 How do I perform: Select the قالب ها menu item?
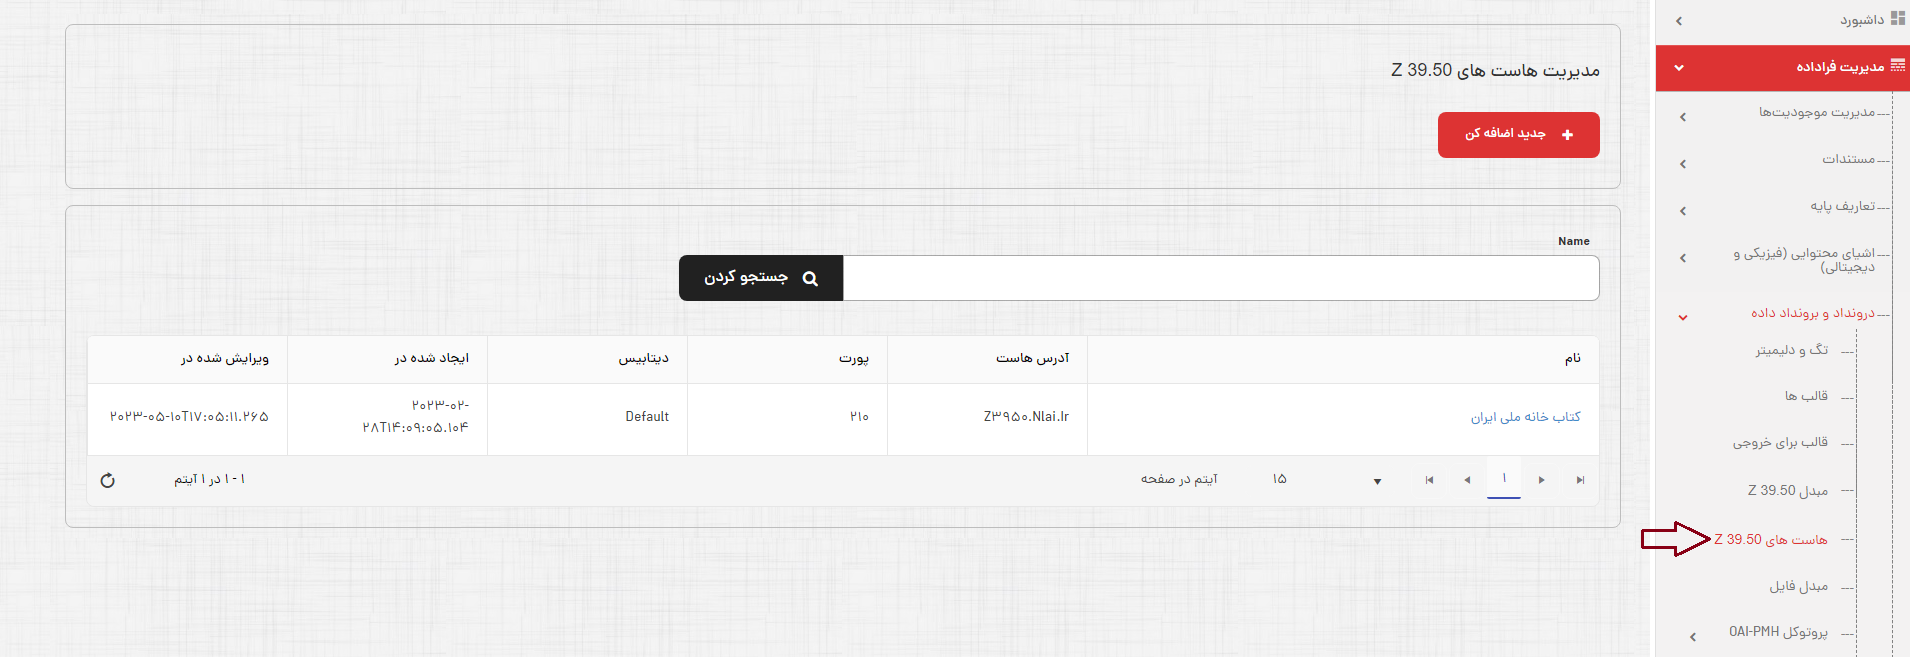pos(1806,396)
